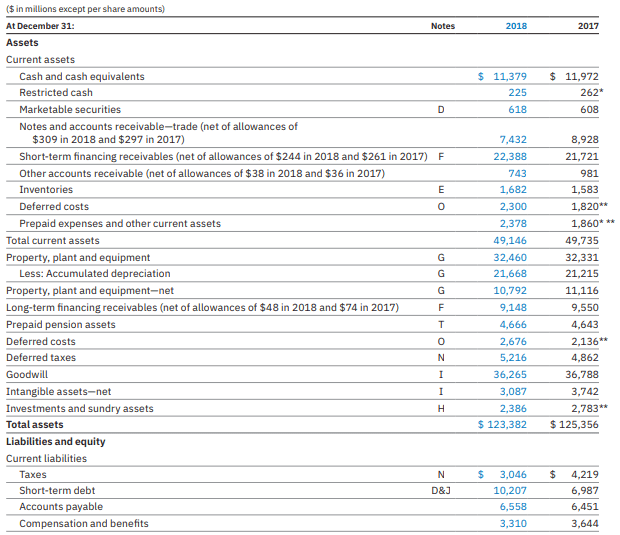620x535 pixels.
Task: Select the 'Short-term debt' row label
Action: (x=57, y=491)
